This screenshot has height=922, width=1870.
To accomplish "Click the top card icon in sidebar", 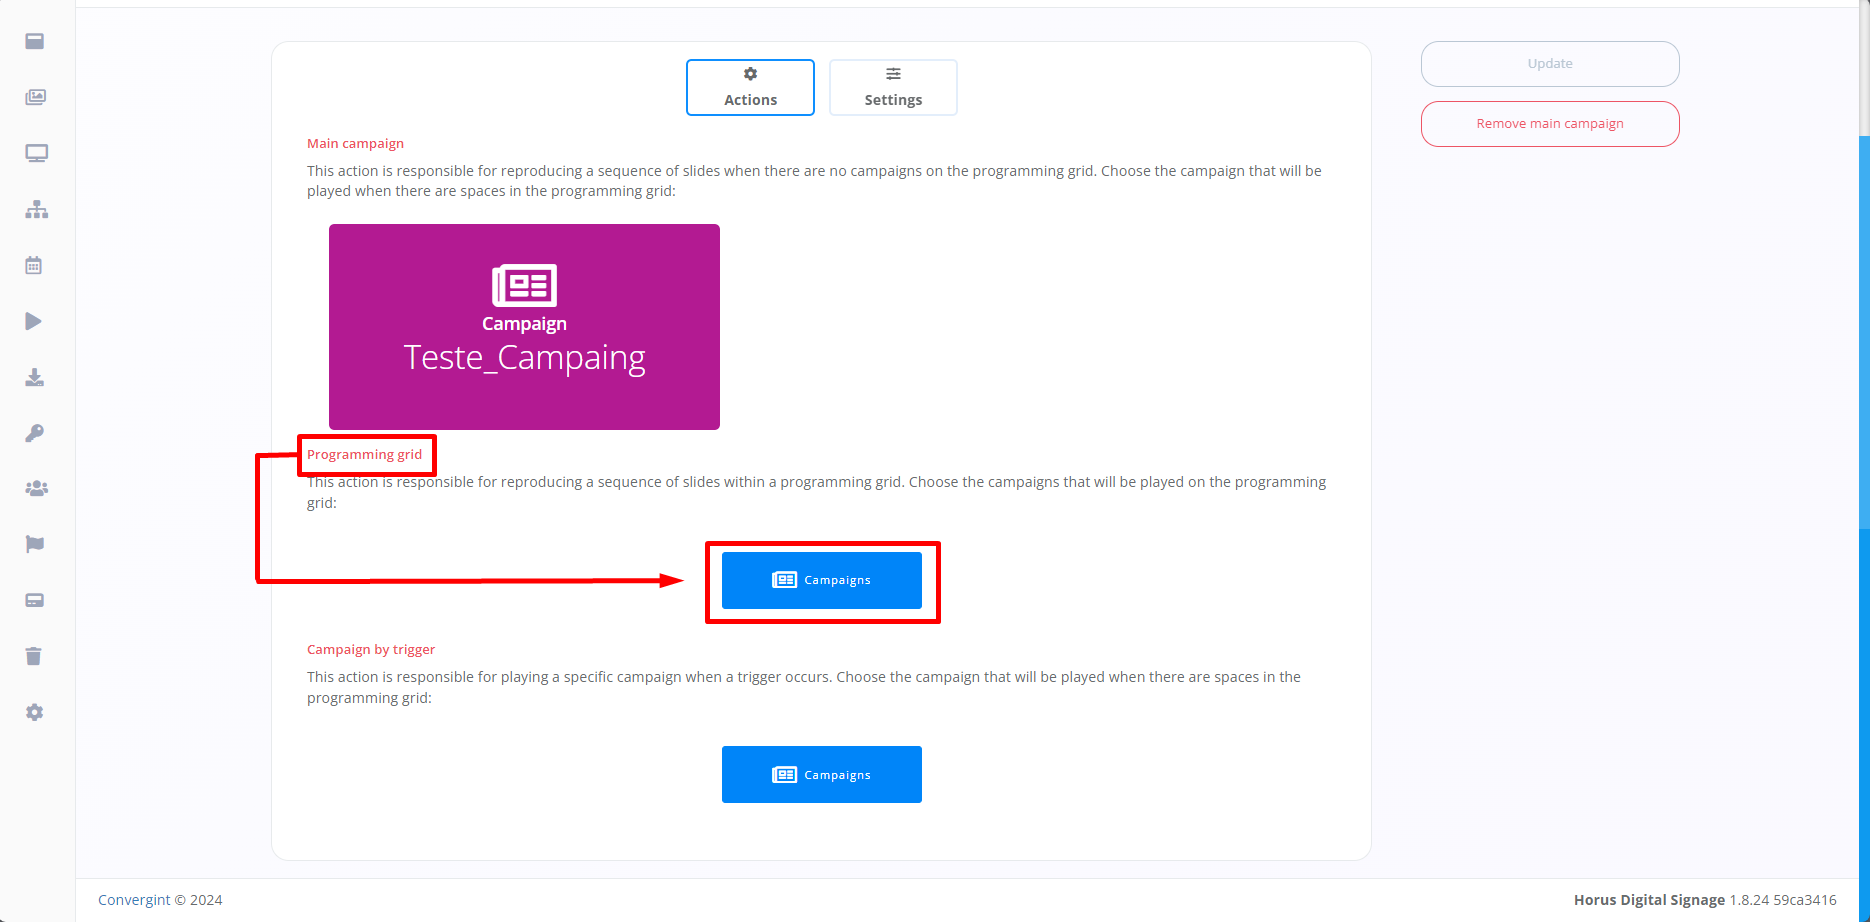I will click(x=34, y=41).
